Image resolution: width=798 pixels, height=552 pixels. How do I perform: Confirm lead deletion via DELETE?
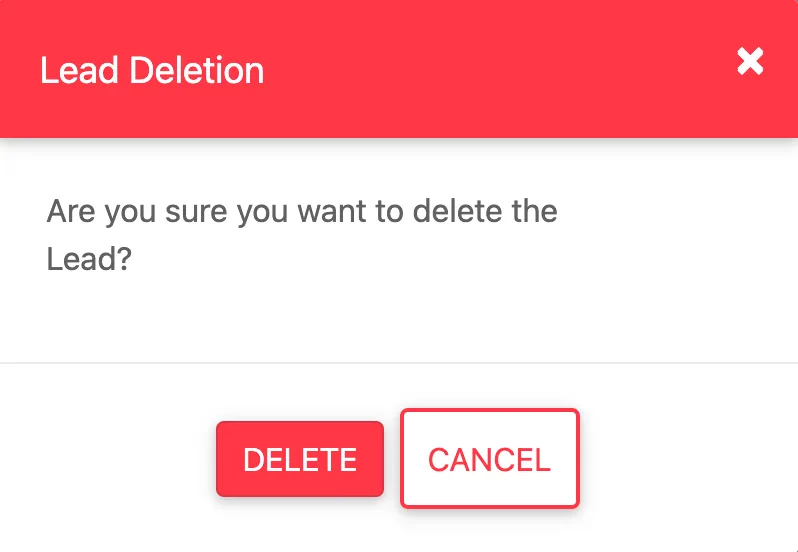pyautogui.click(x=300, y=459)
